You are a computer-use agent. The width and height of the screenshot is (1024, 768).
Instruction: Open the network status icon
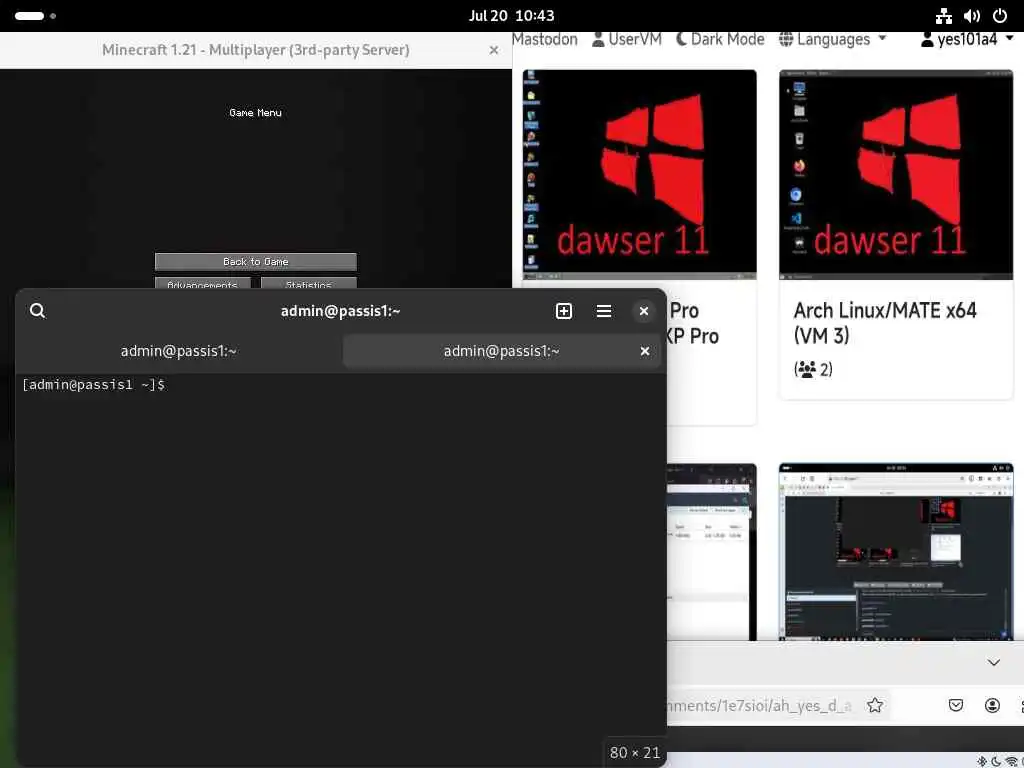coord(944,16)
